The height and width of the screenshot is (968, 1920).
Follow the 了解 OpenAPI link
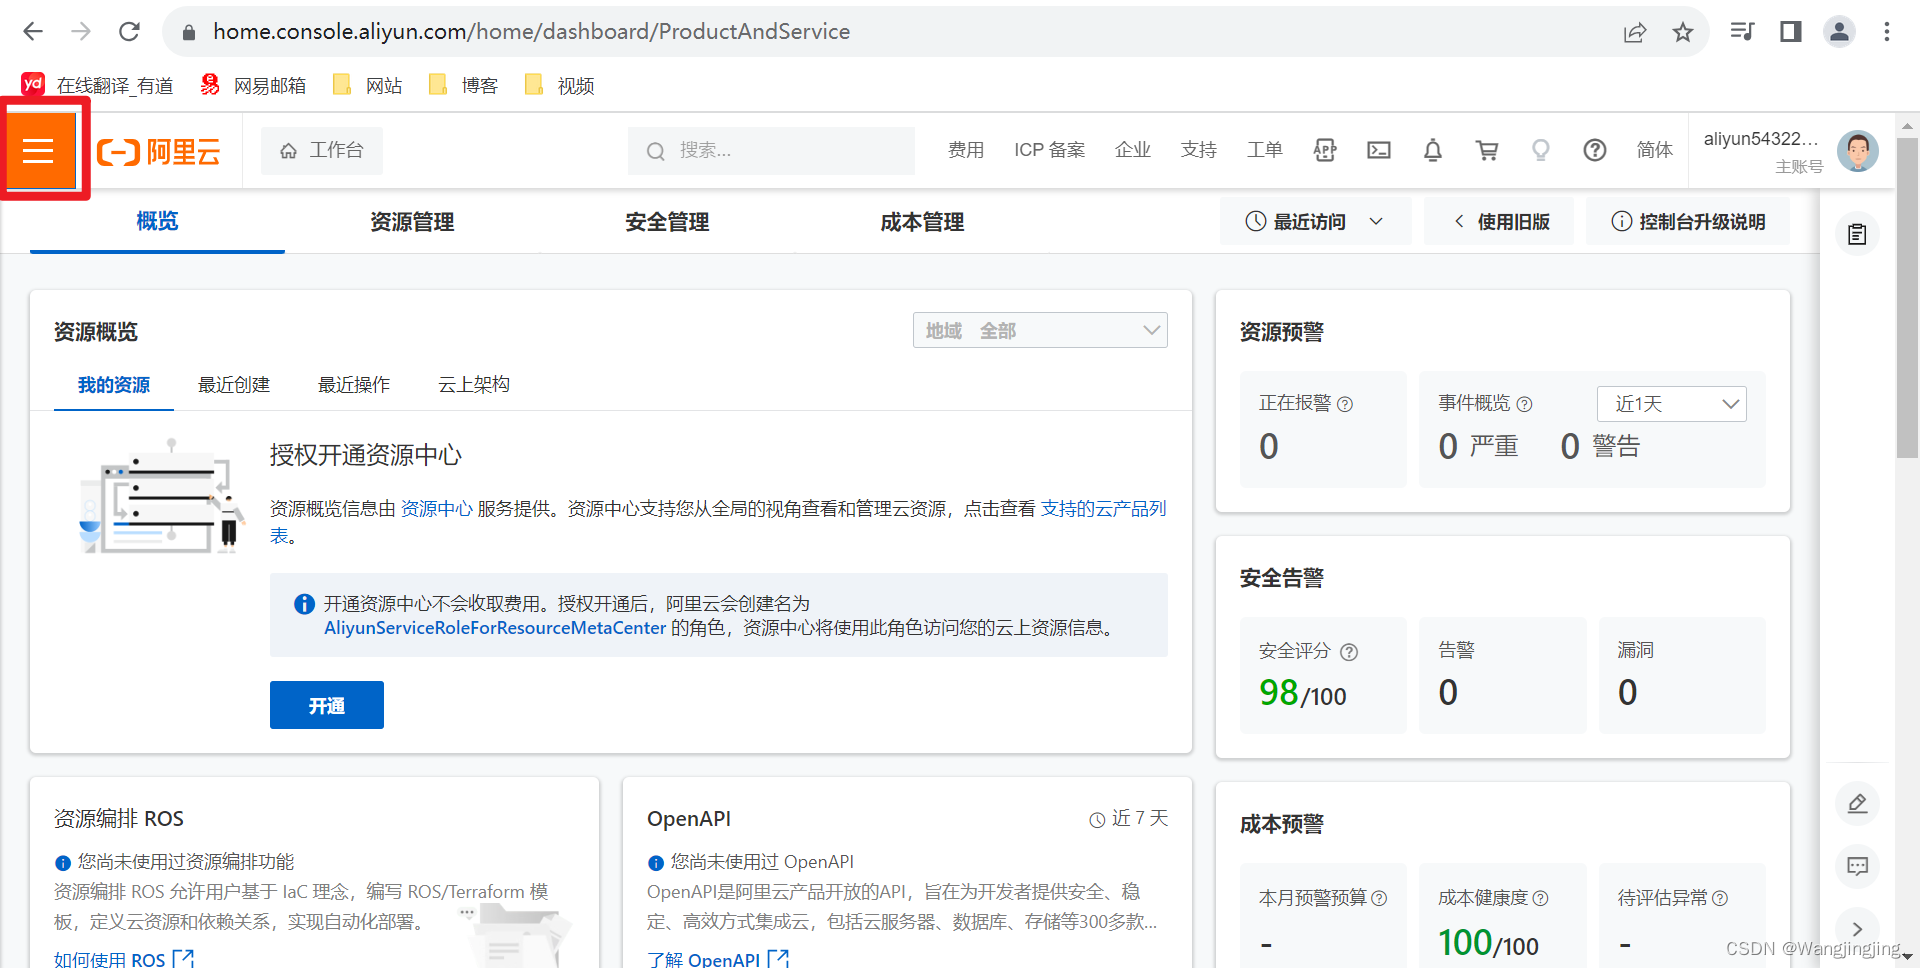coord(718,958)
